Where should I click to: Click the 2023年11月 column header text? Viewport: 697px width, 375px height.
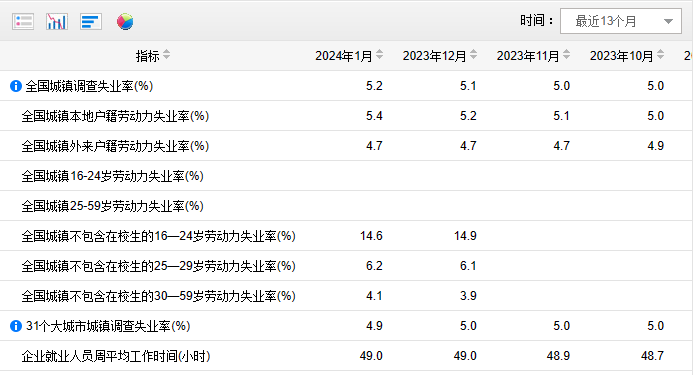tap(528, 56)
